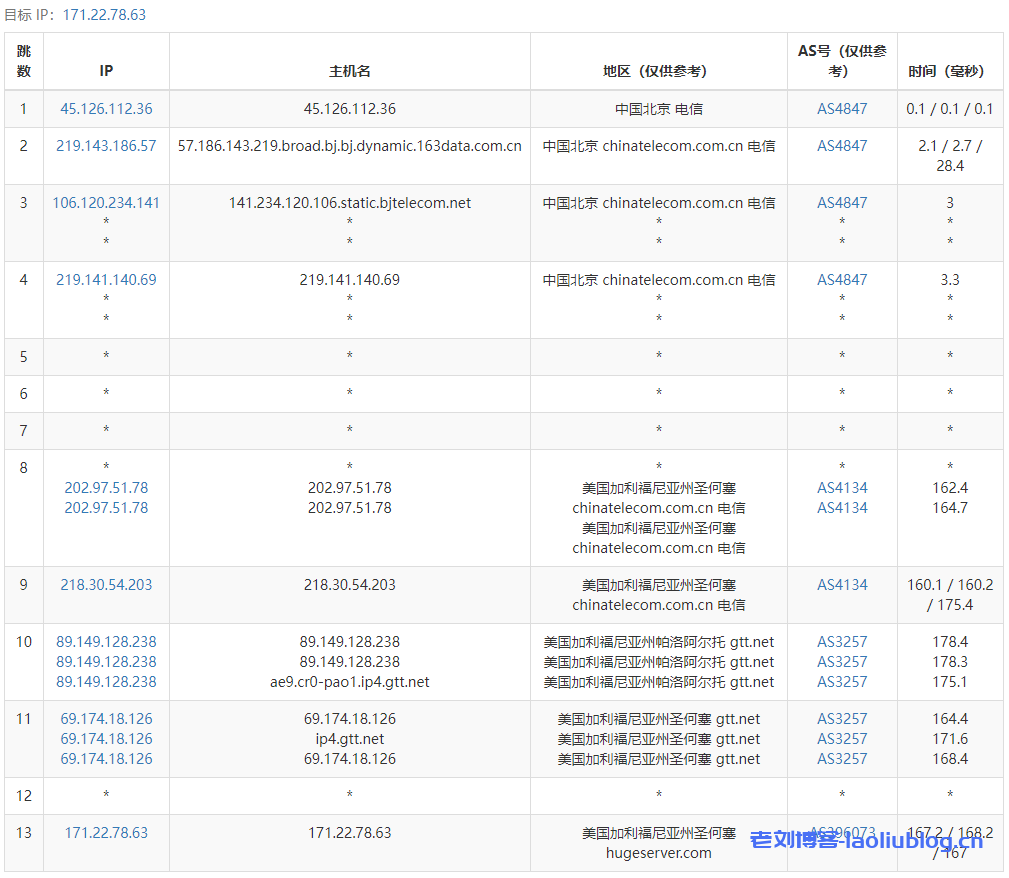Click the first 89.149.128.238 IP link in hop 10

[x=106, y=642]
